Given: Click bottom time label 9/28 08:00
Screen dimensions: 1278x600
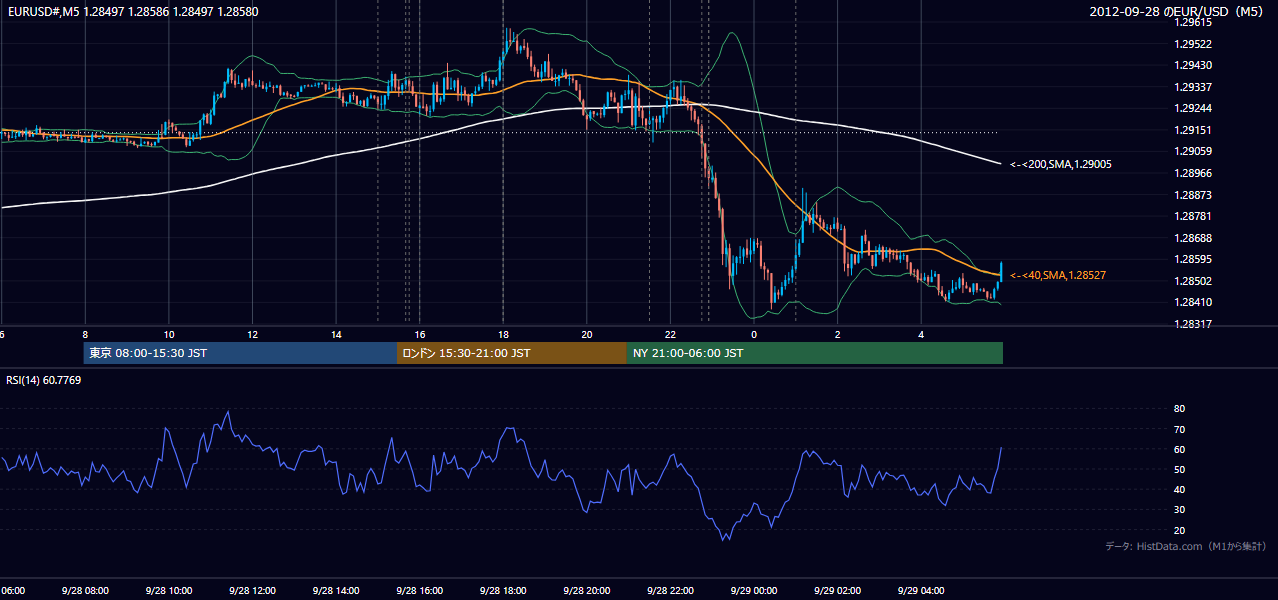Looking at the screenshot, I should [84, 591].
